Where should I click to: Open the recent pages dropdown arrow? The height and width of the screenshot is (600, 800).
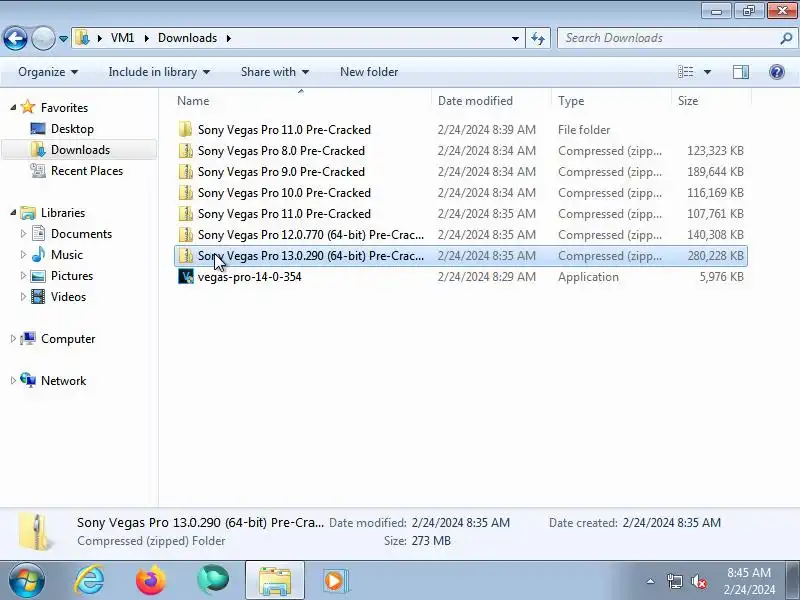63,39
